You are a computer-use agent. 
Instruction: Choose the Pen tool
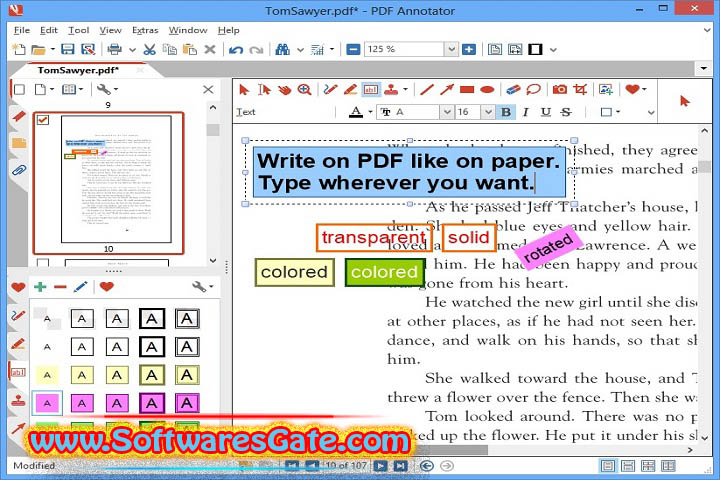(x=330, y=90)
